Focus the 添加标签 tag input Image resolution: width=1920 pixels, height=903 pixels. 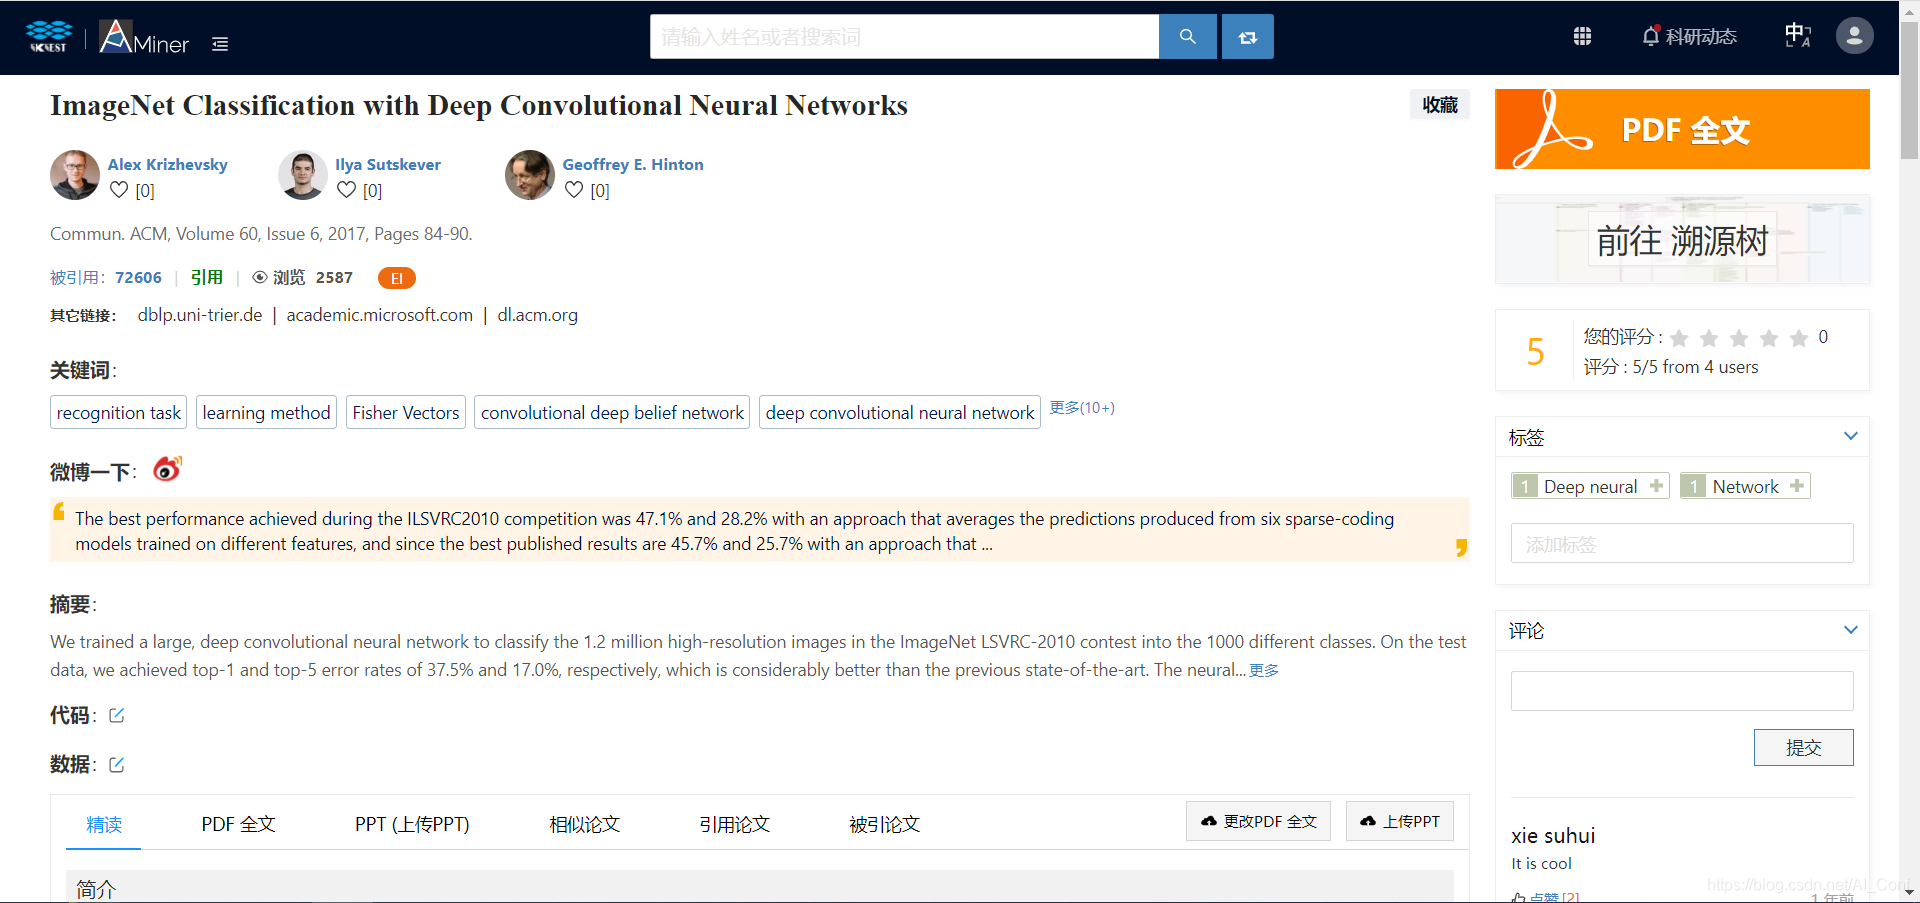pos(1682,544)
